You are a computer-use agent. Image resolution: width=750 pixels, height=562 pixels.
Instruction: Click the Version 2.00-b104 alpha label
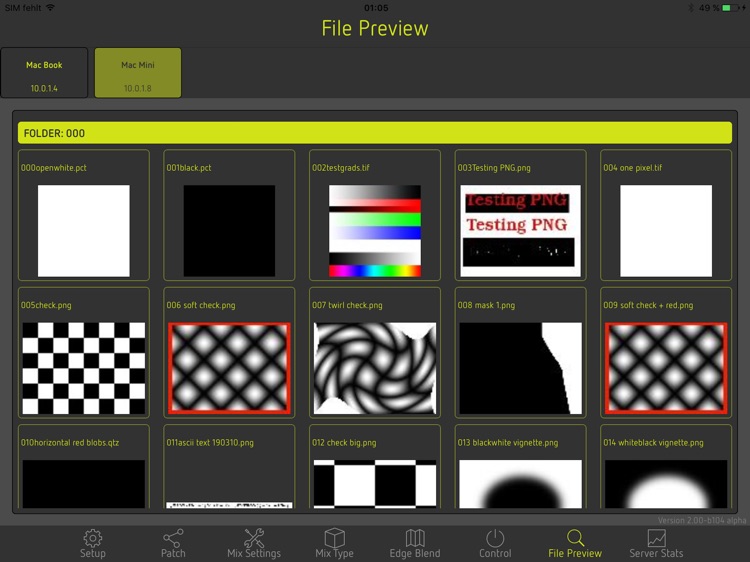(702, 520)
